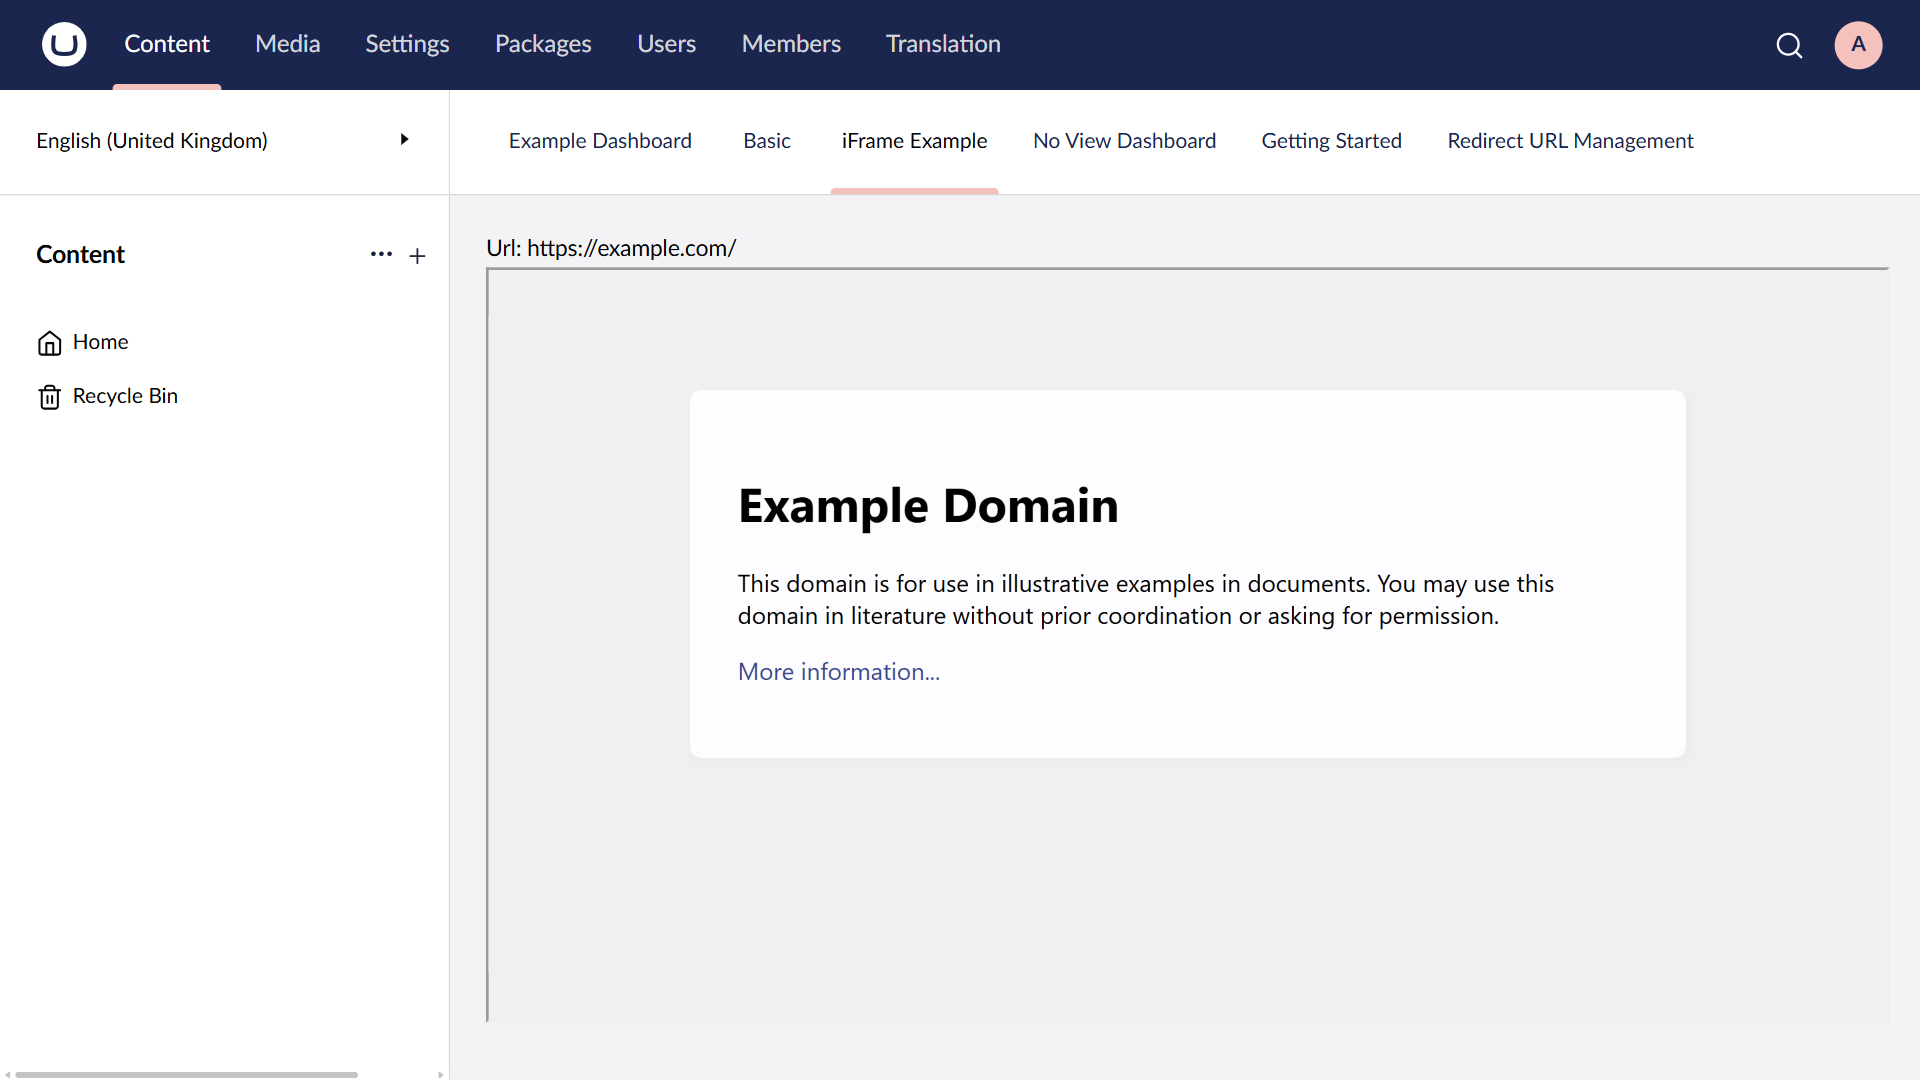The width and height of the screenshot is (1920, 1080).
Task: Open the search panel
Action: click(x=1789, y=45)
